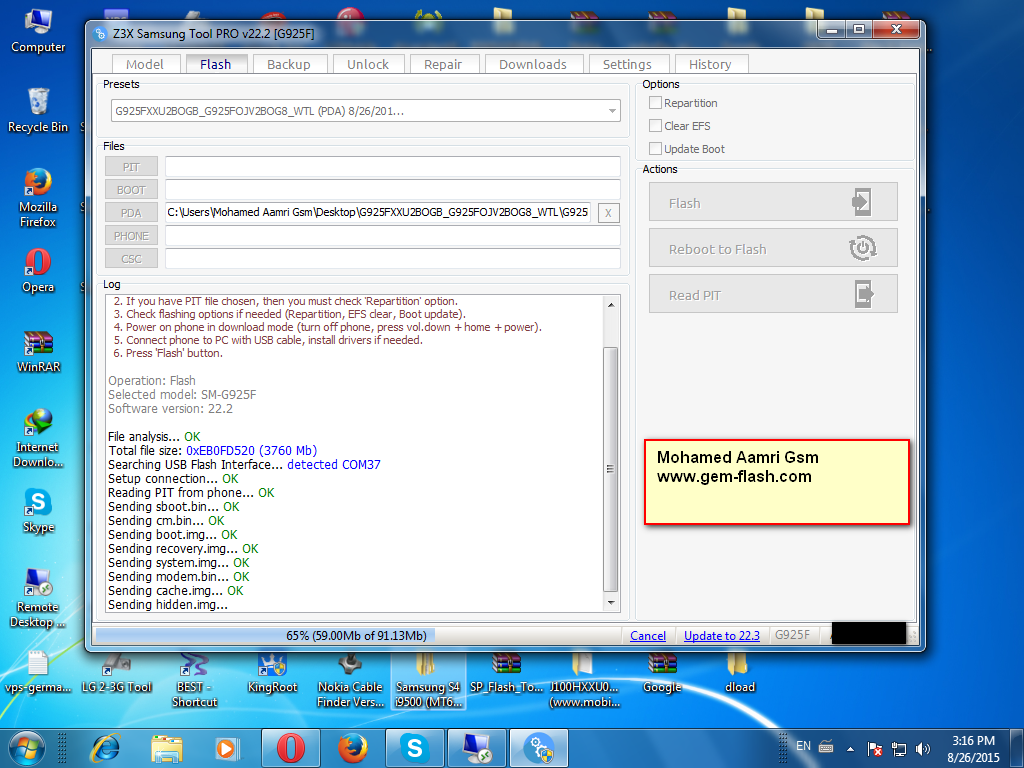Open Computer desktop icon
This screenshot has width=1024, height=768.
[38, 30]
